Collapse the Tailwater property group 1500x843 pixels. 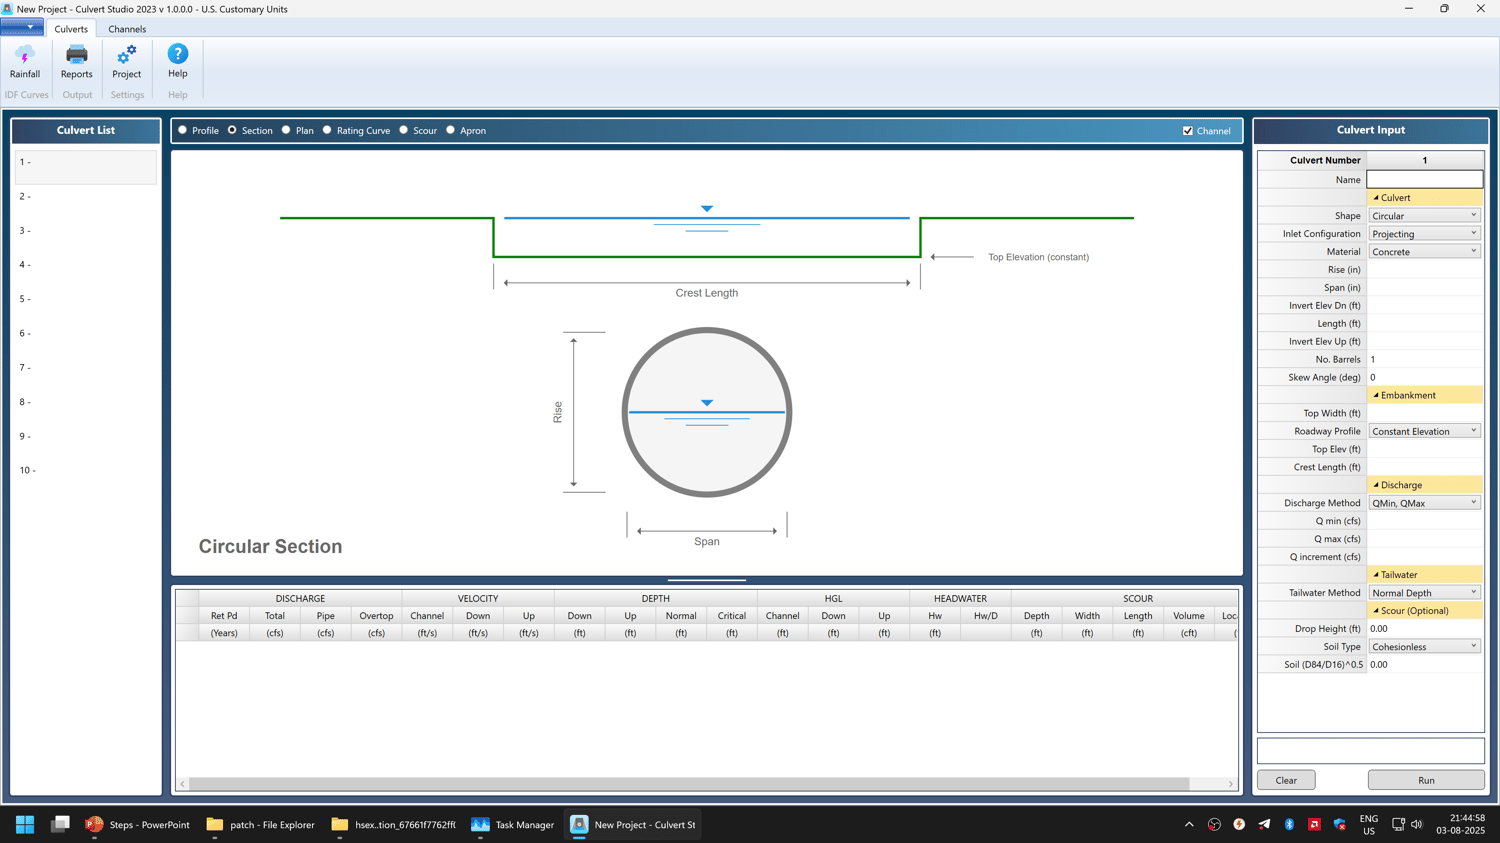click(x=1376, y=575)
